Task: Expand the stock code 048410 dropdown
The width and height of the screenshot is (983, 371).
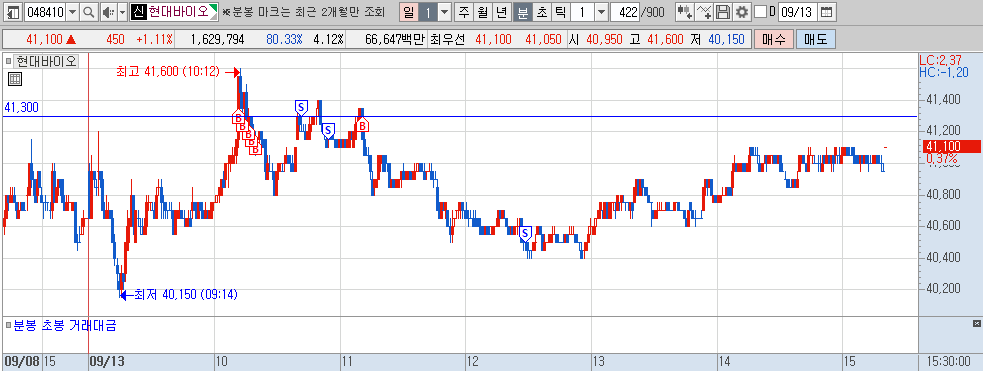Action: pyautogui.click(x=72, y=12)
